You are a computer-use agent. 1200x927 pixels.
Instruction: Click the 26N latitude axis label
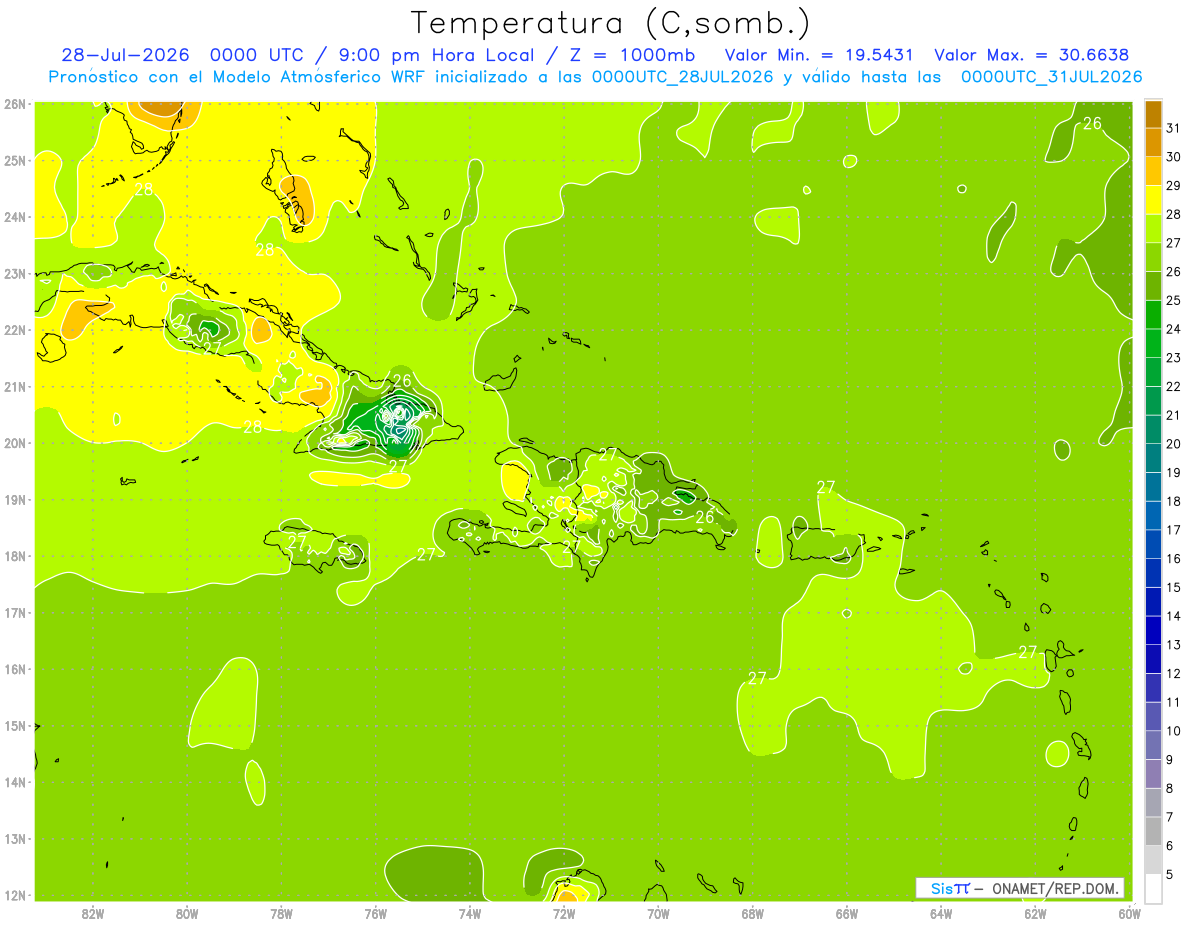pos(15,104)
